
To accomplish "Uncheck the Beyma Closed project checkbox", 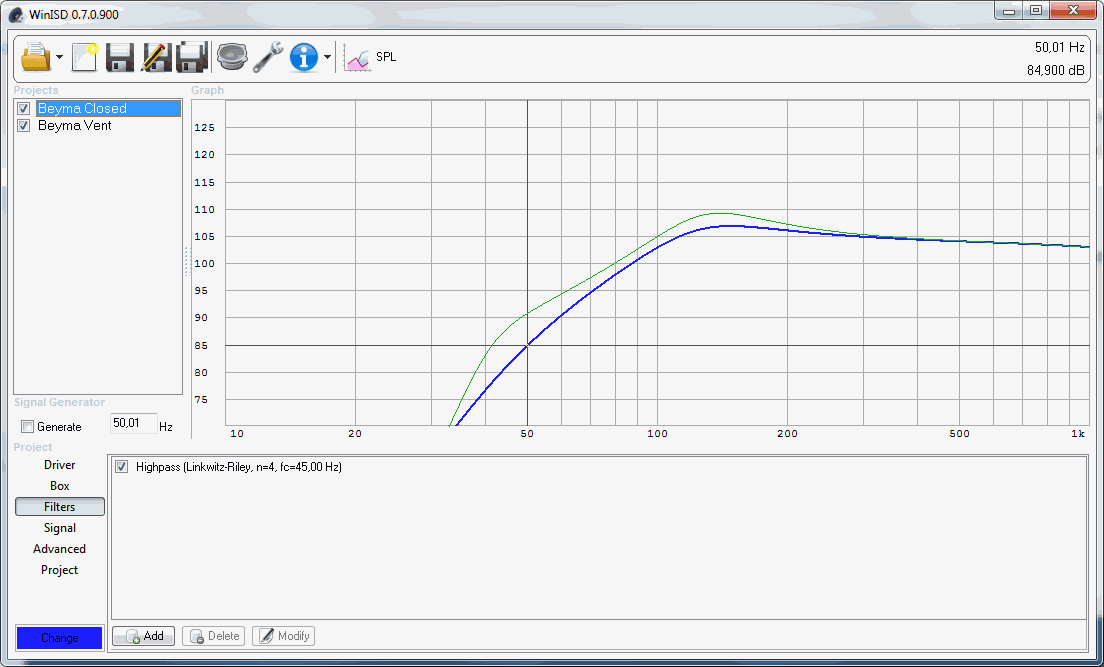I will (x=24, y=108).
